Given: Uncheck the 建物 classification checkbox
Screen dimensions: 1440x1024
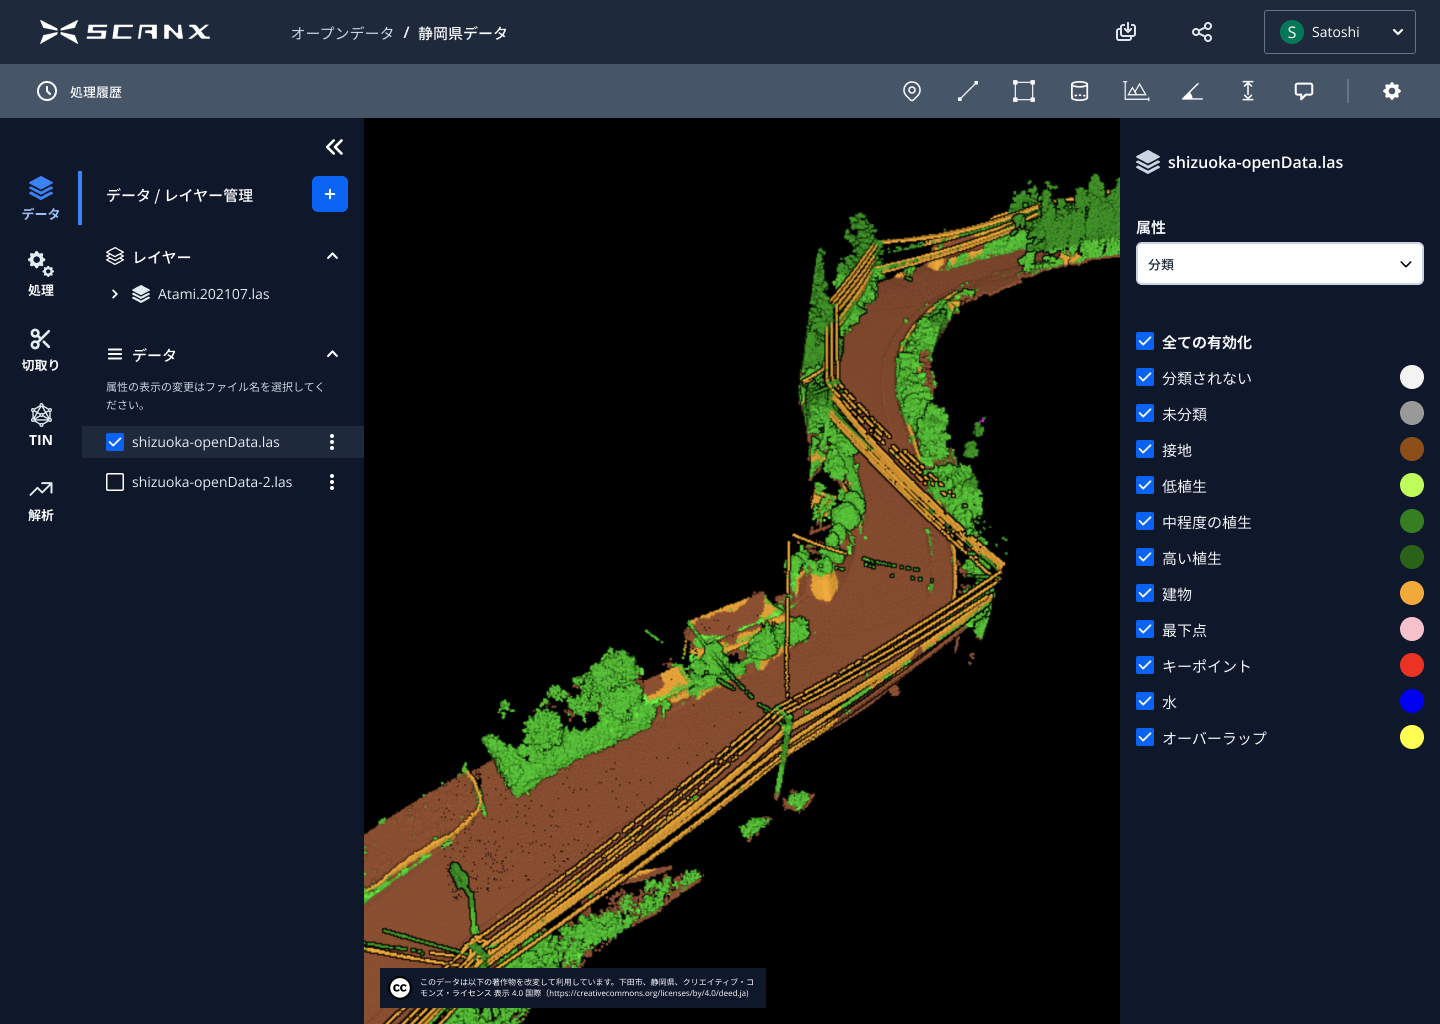Looking at the screenshot, I should tap(1145, 593).
